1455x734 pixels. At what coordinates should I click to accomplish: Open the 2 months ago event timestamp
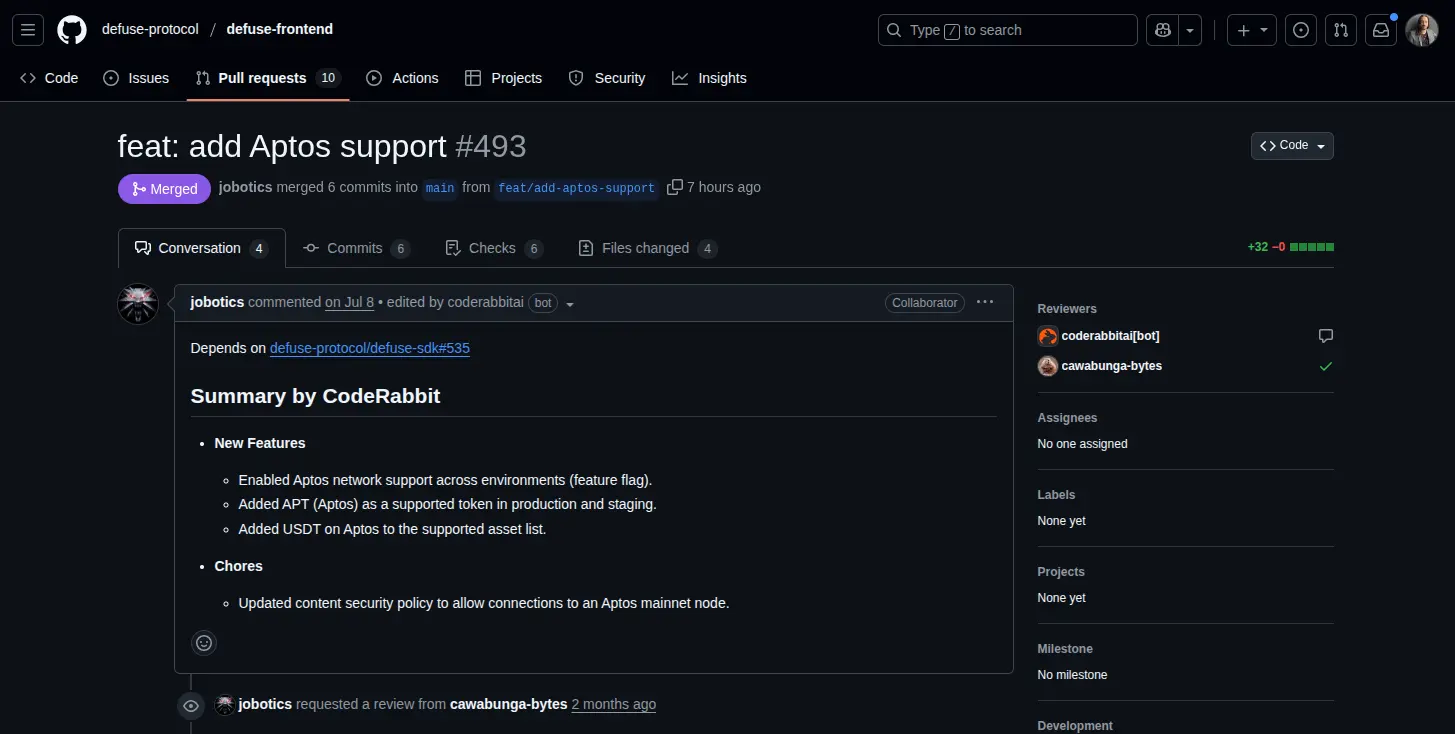point(614,704)
